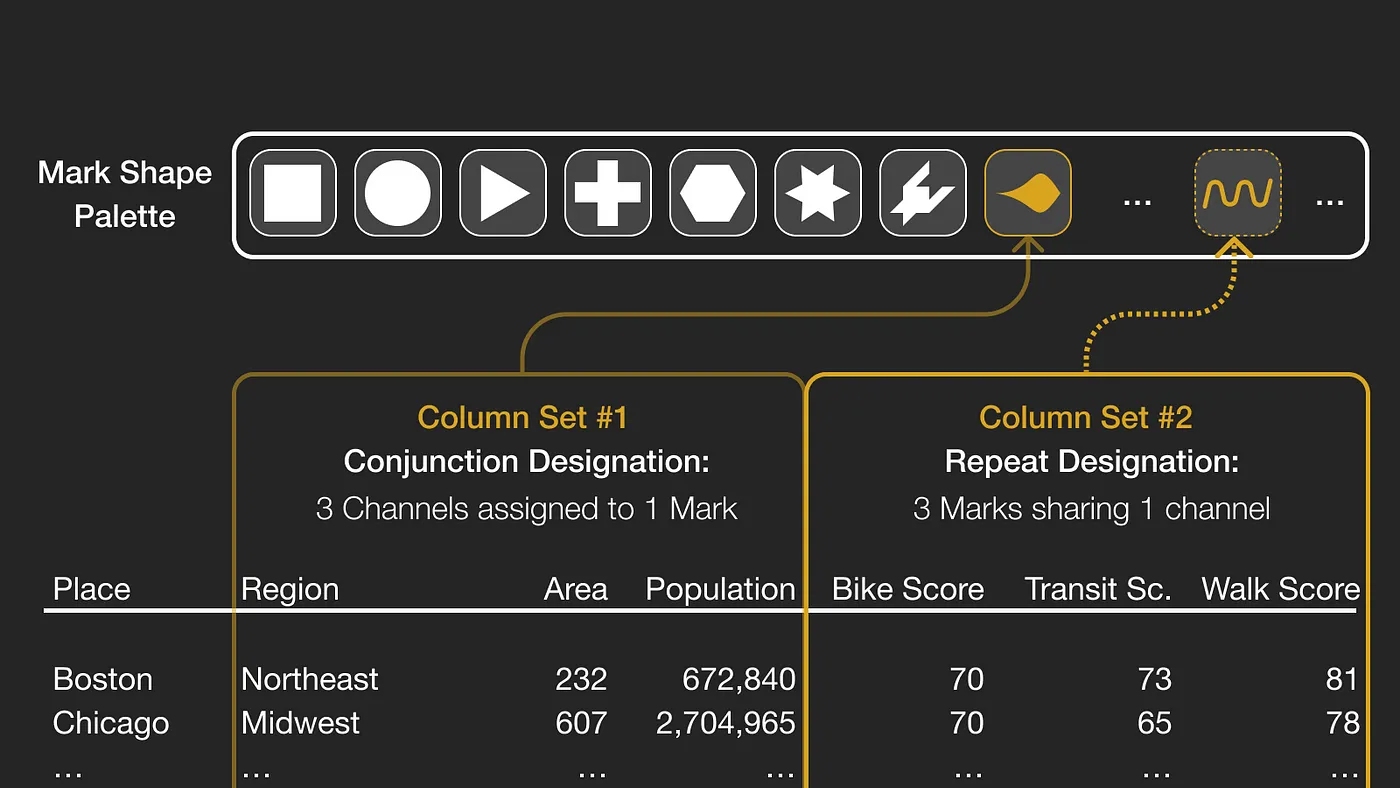Screen dimensions: 1400x788
Task: Click the yellow teardrop mark shape
Action: (1027, 193)
